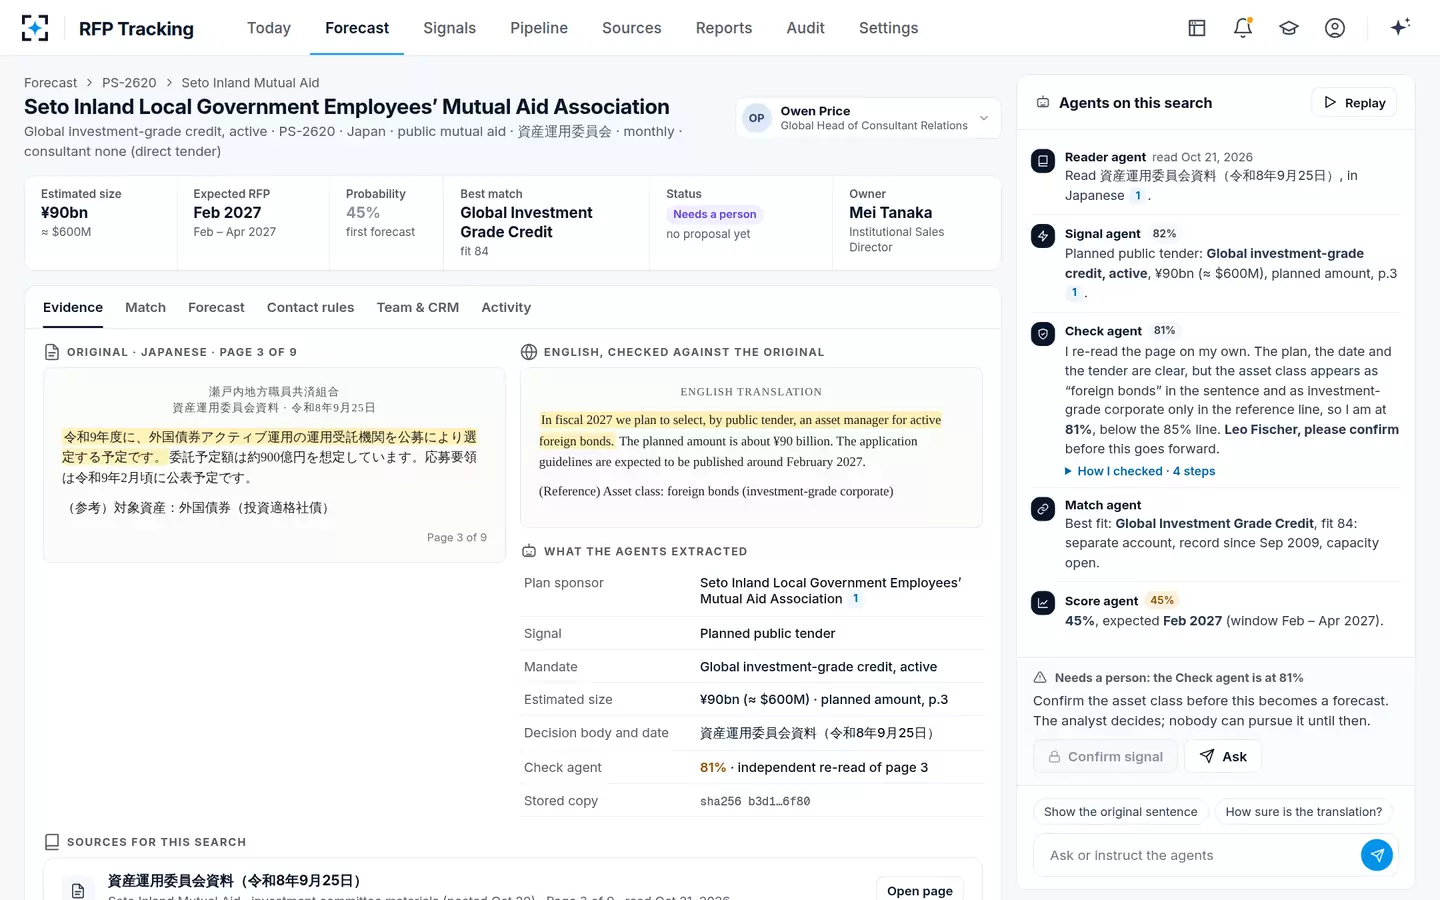Go to the Today tab

click(269, 28)
